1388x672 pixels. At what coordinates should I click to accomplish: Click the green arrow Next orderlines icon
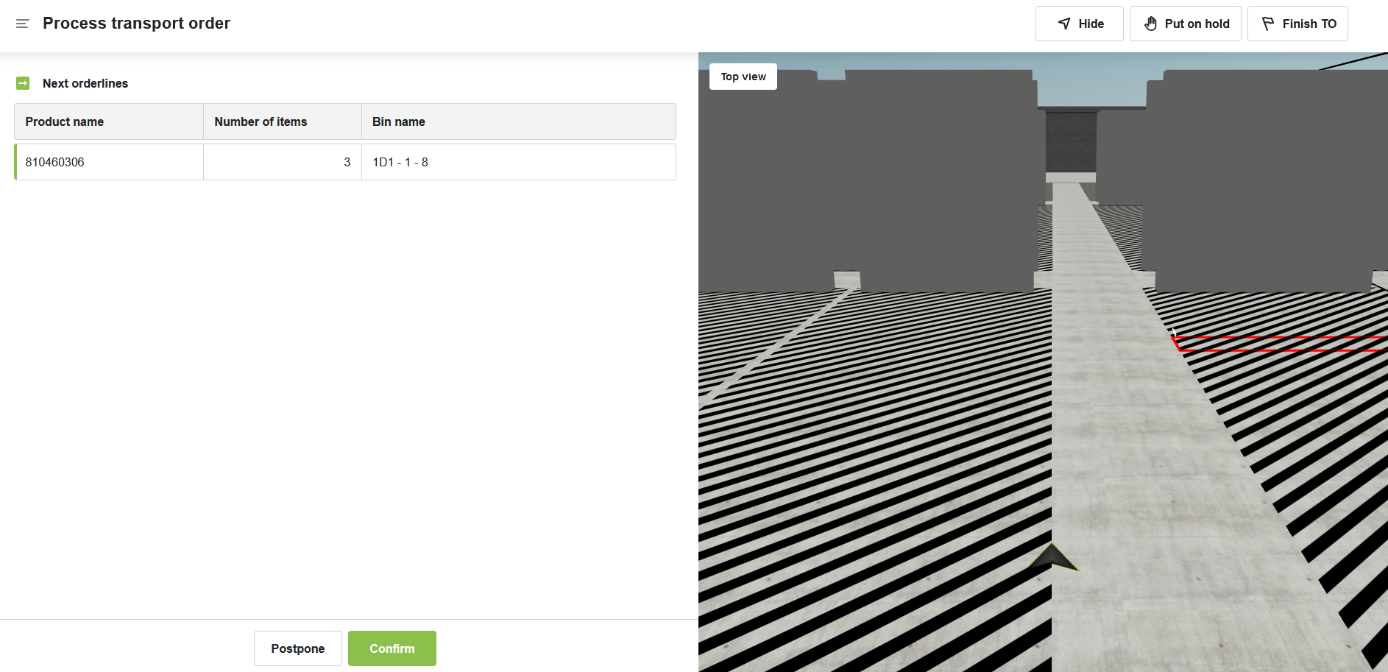[x=22, y=83]
